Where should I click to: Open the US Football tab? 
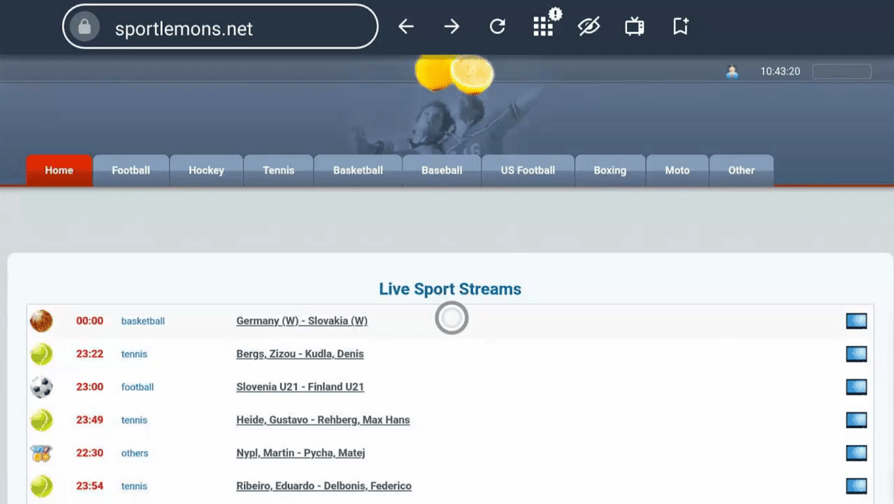(x=528, y=170)
